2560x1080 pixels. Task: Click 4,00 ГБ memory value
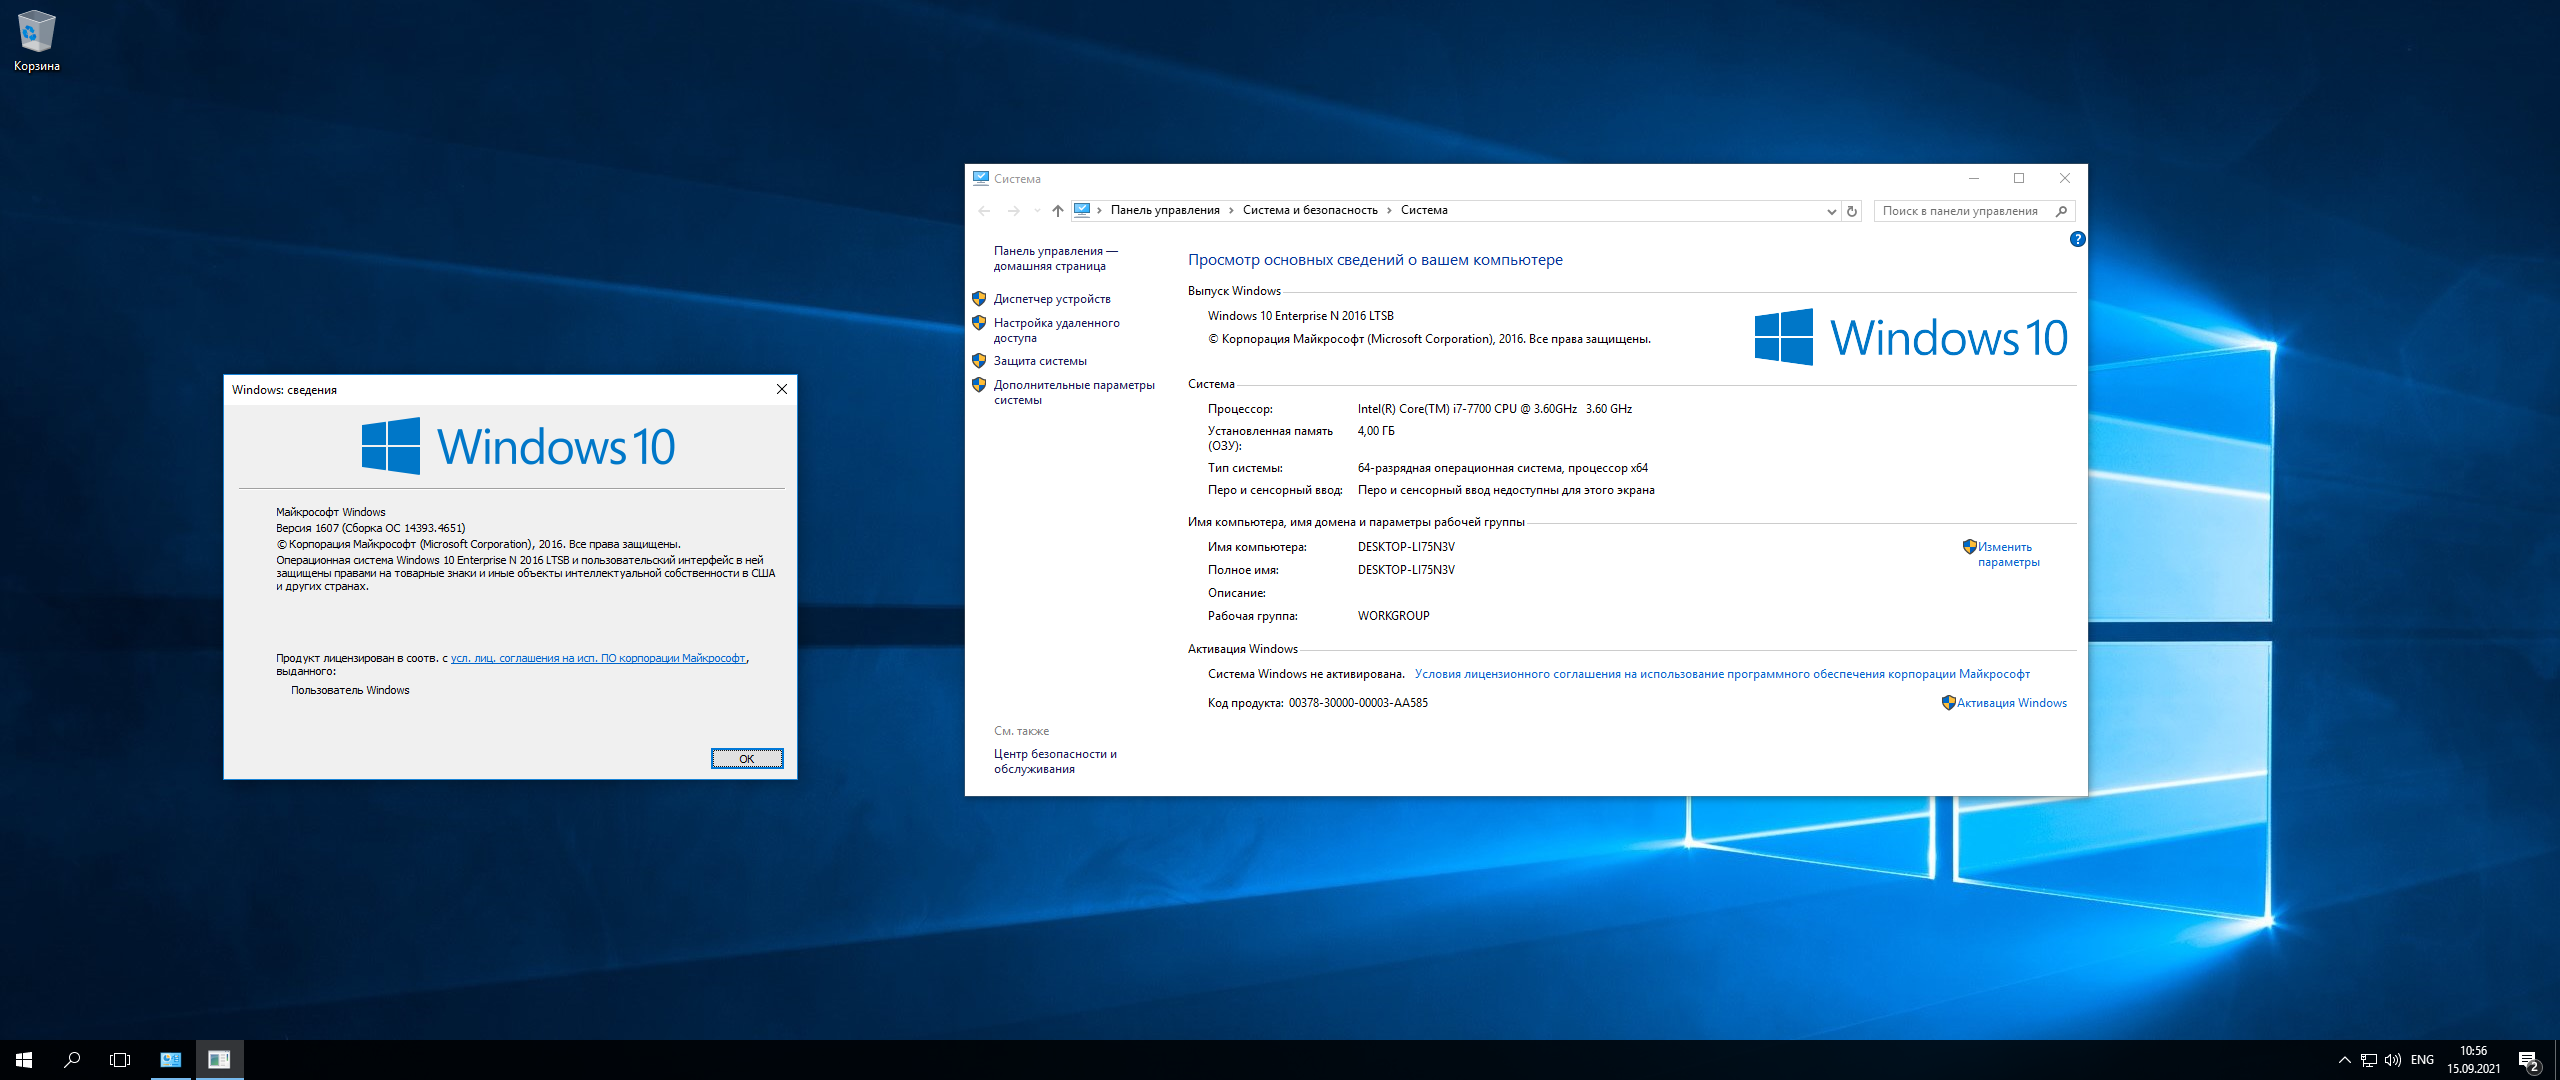(x=1376, y=431)
